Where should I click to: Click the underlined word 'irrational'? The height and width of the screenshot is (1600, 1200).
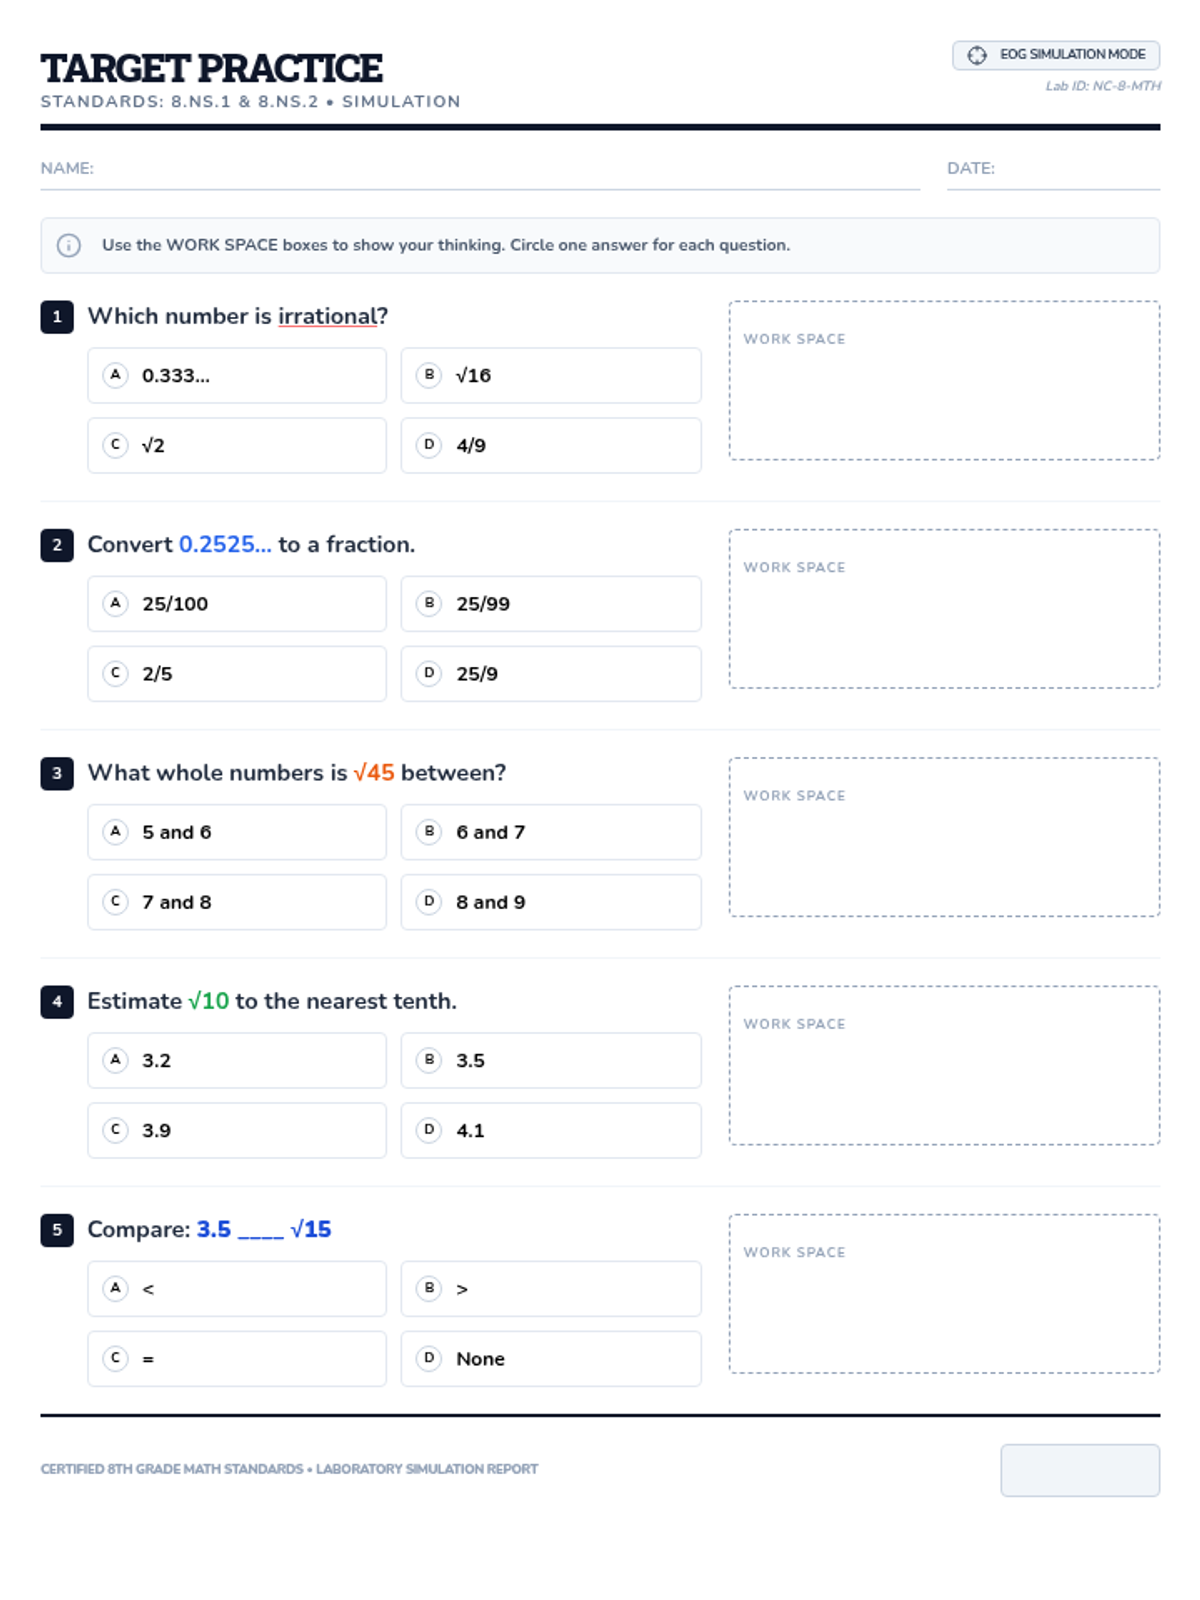[328, 316]
